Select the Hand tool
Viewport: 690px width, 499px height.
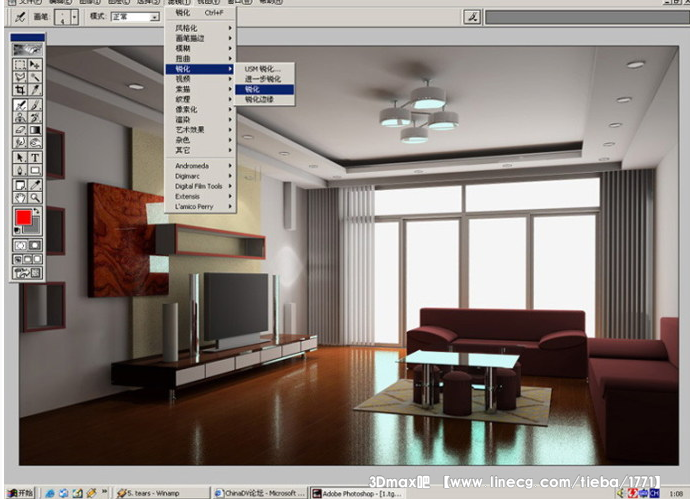[x=20, y=198]
